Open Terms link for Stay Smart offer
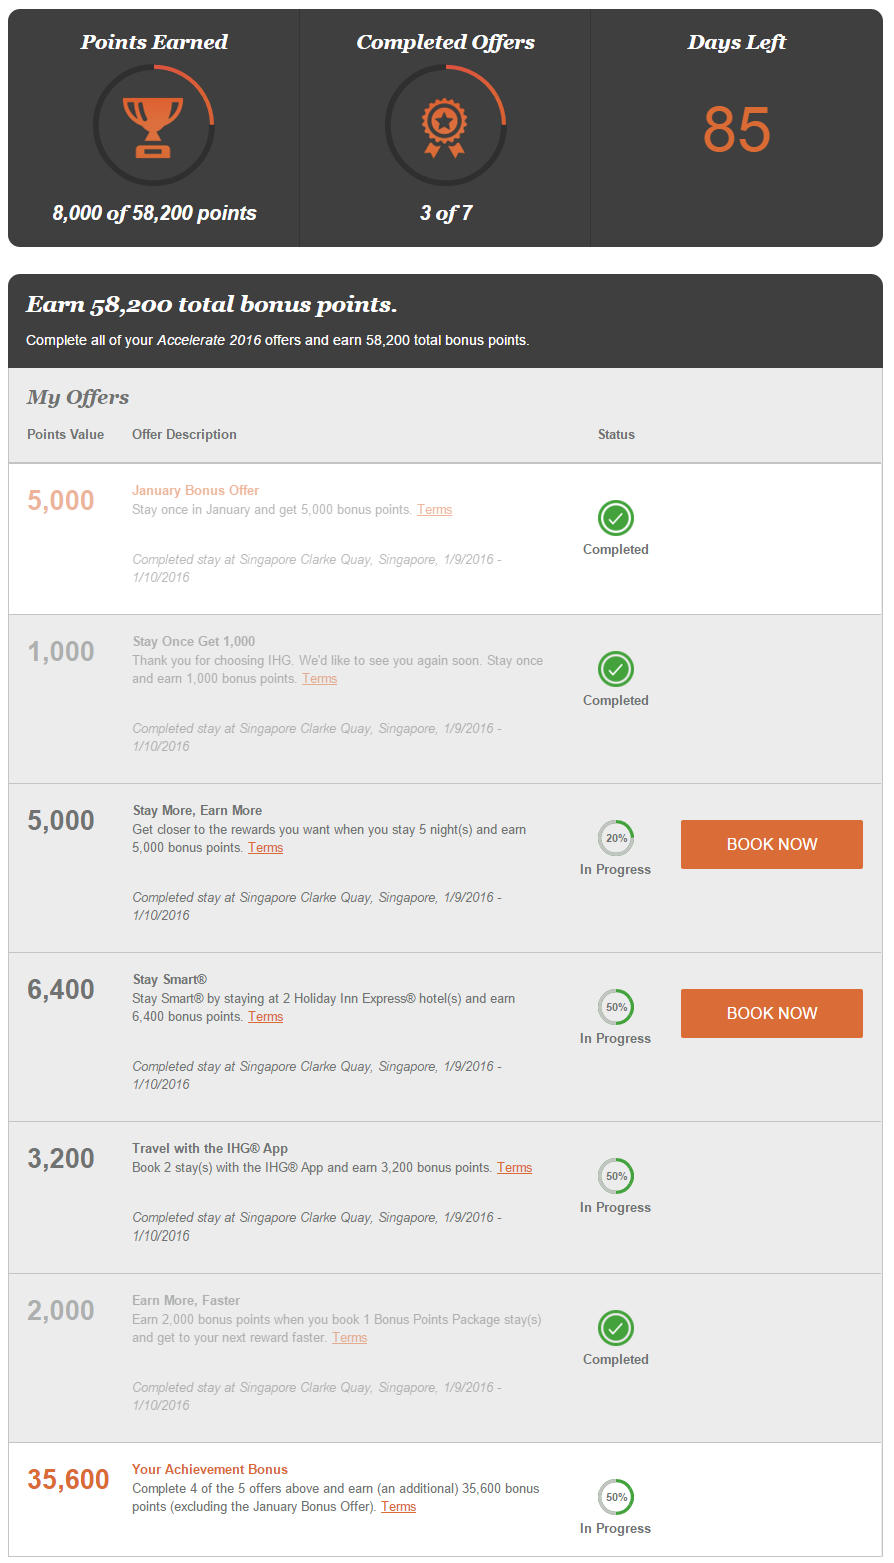Image resolution: width=894 pixels, height=1563 pixels. [265, 1017]
